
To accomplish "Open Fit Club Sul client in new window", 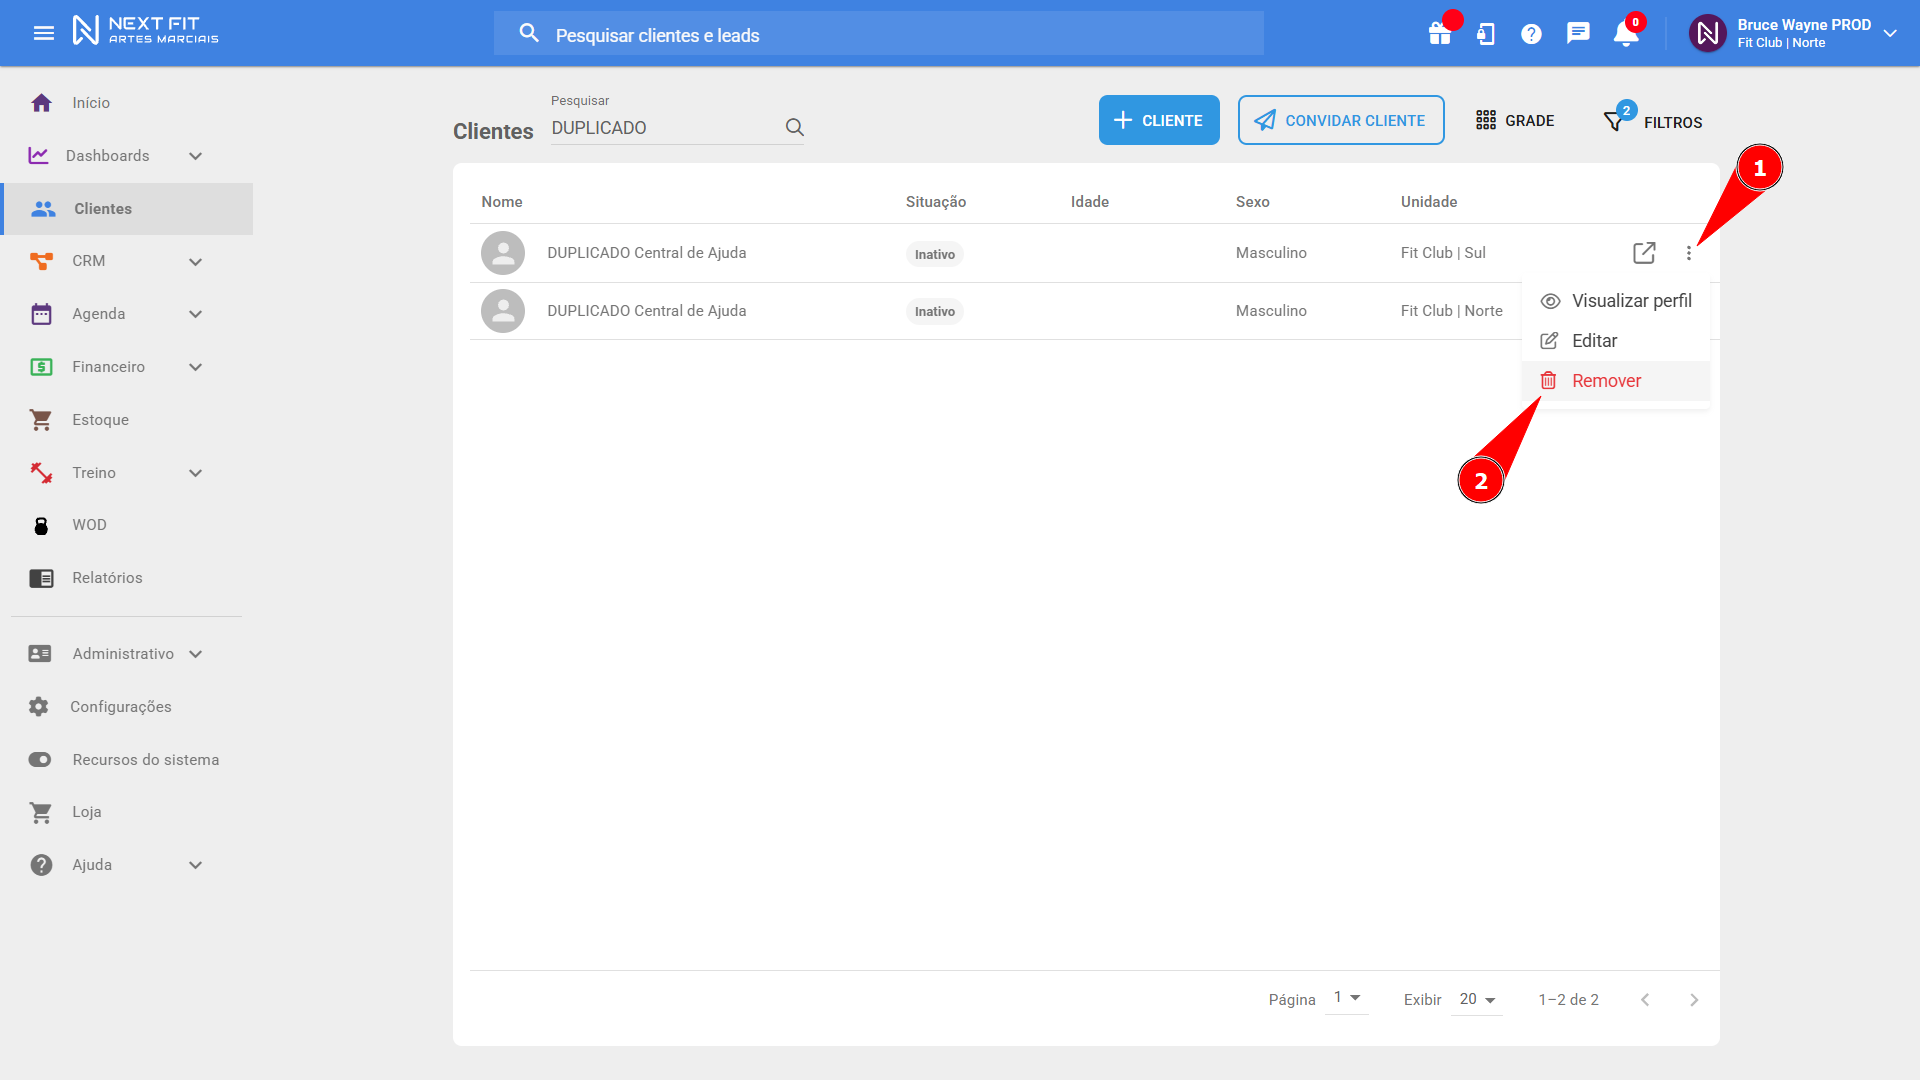I will (1644, 253).
